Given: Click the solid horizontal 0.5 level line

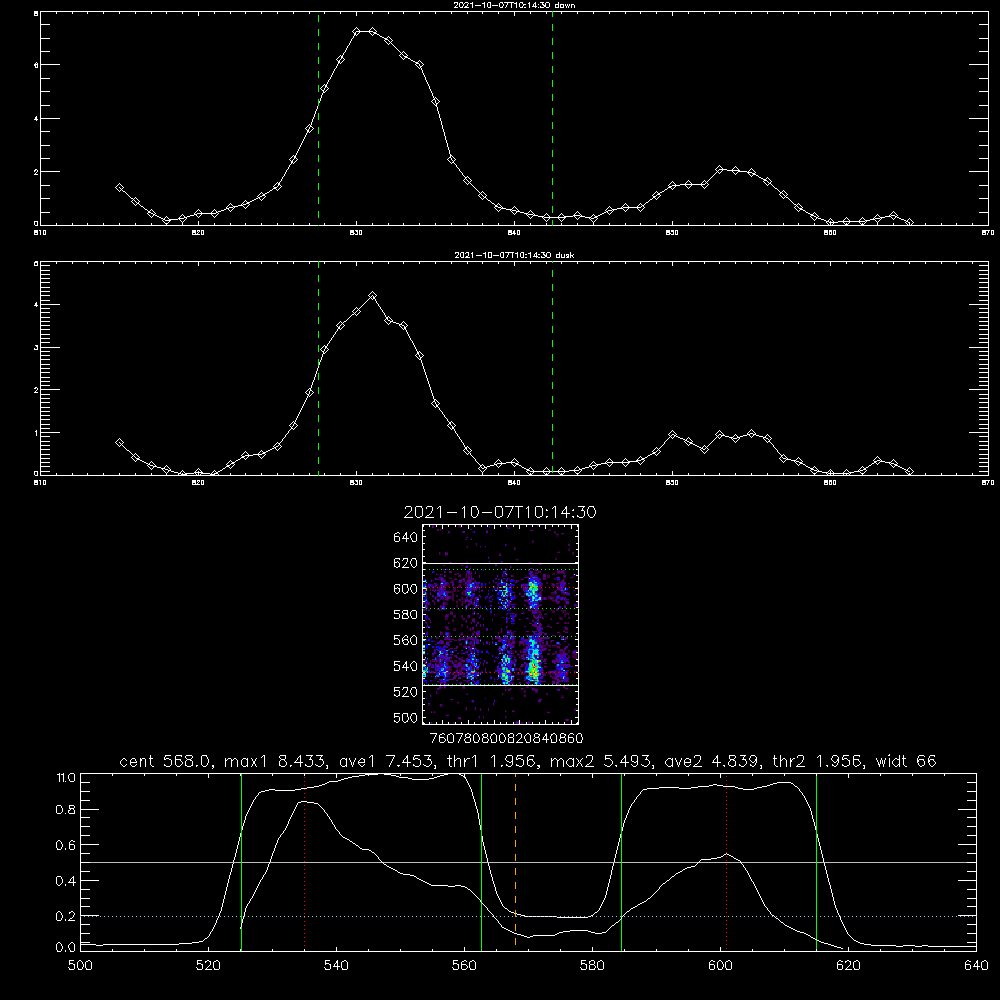Looking at the screenshot, I should [528, 862].
